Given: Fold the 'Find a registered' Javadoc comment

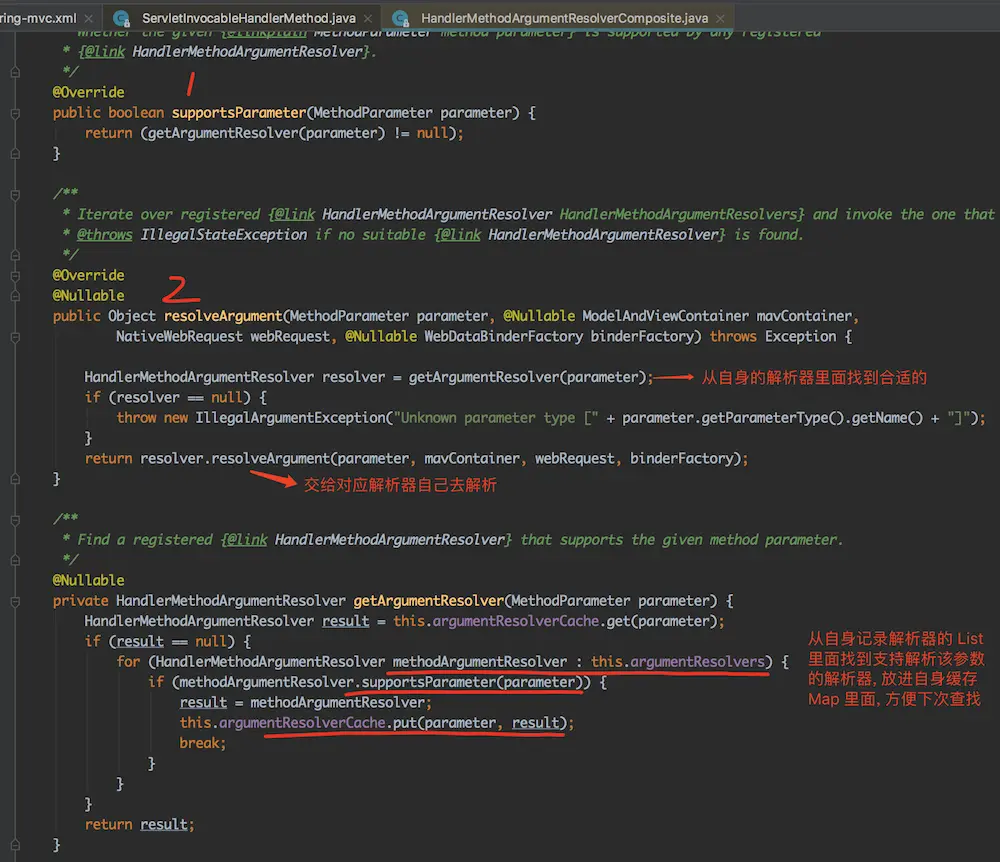Looking at the screenshot, I should (16, 519).
